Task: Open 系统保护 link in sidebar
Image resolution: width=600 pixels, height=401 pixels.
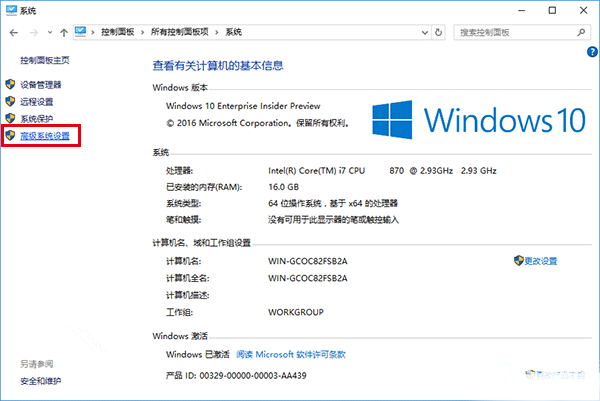Action: pos(37,118)
